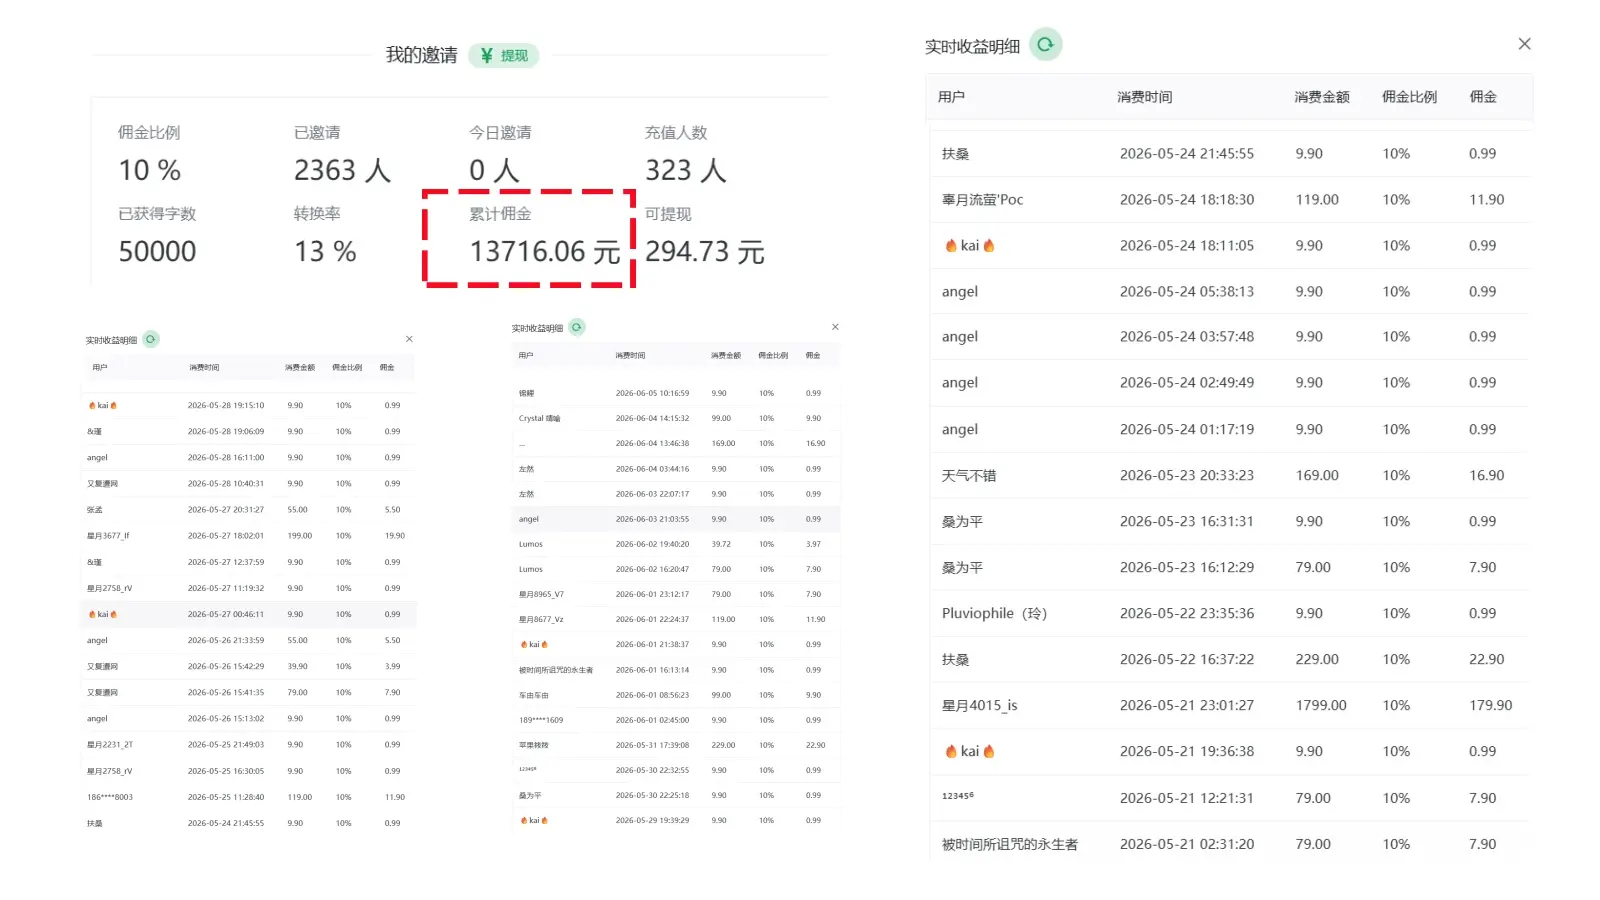Click timestamp 2026-05-24 18:11:05 of kai row

pos(1187,246)
